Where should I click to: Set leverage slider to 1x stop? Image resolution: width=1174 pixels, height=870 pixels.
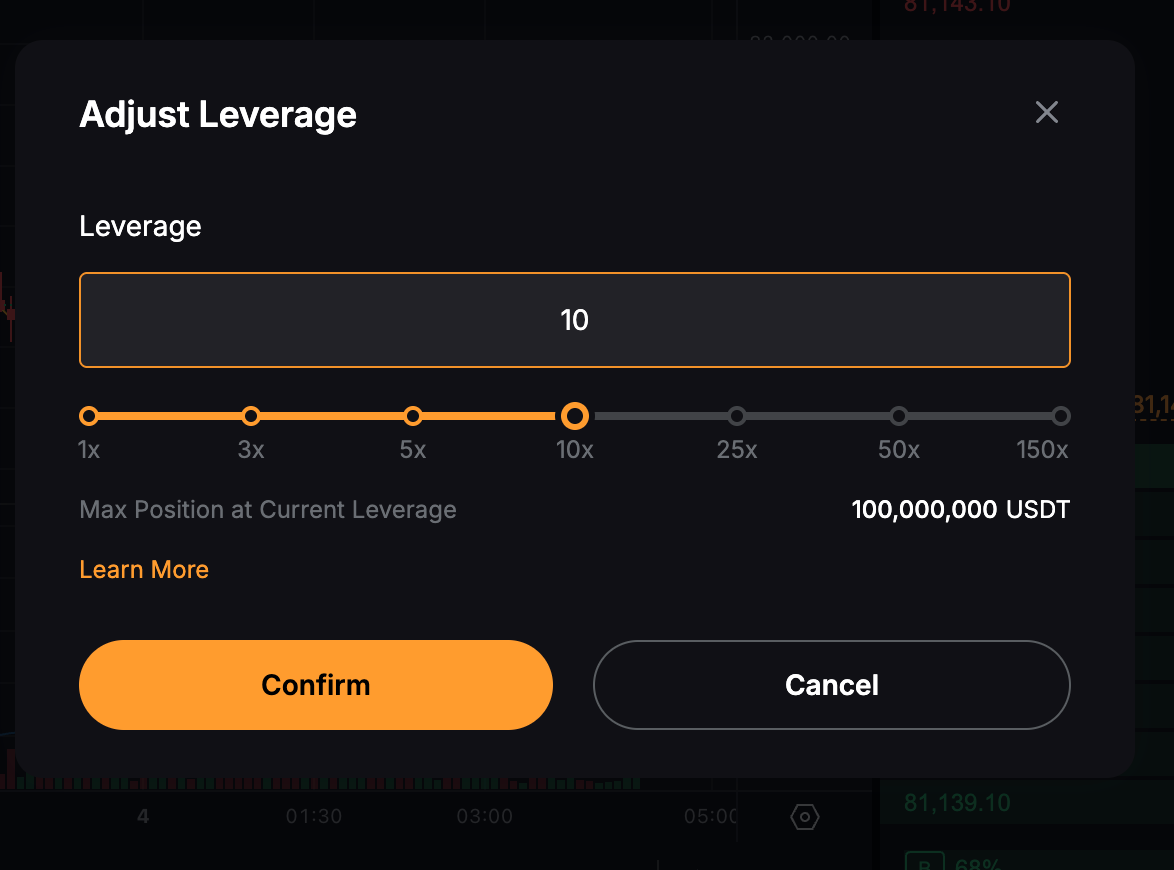pos(89,416)
